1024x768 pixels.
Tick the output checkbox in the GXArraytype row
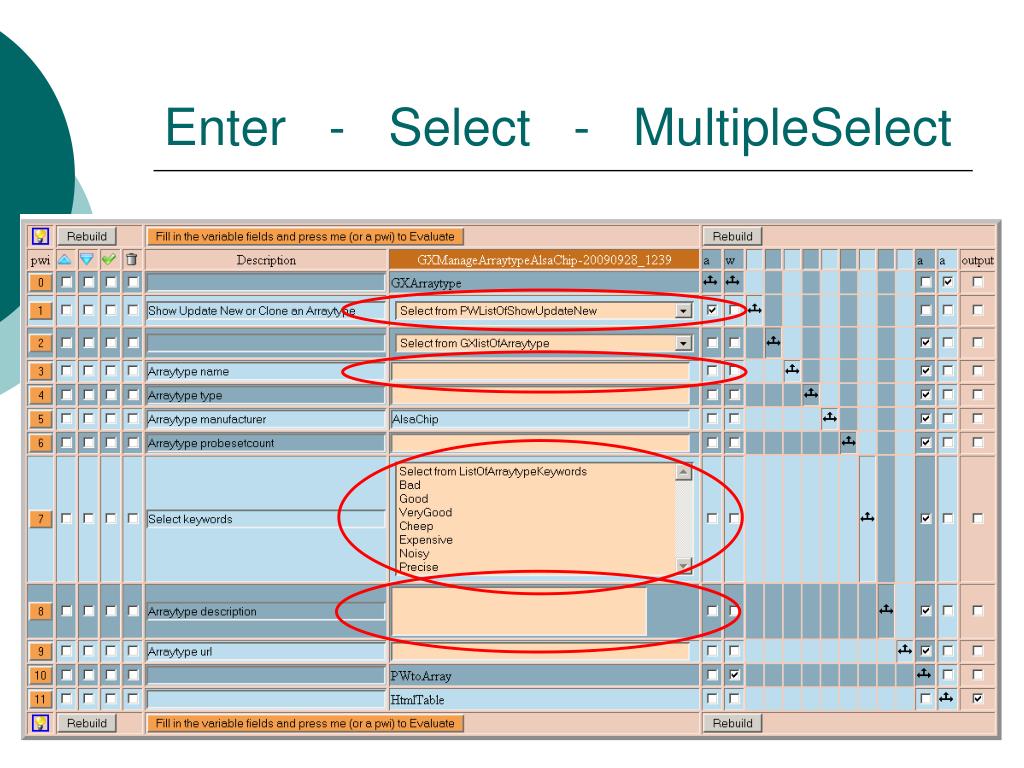978,282
